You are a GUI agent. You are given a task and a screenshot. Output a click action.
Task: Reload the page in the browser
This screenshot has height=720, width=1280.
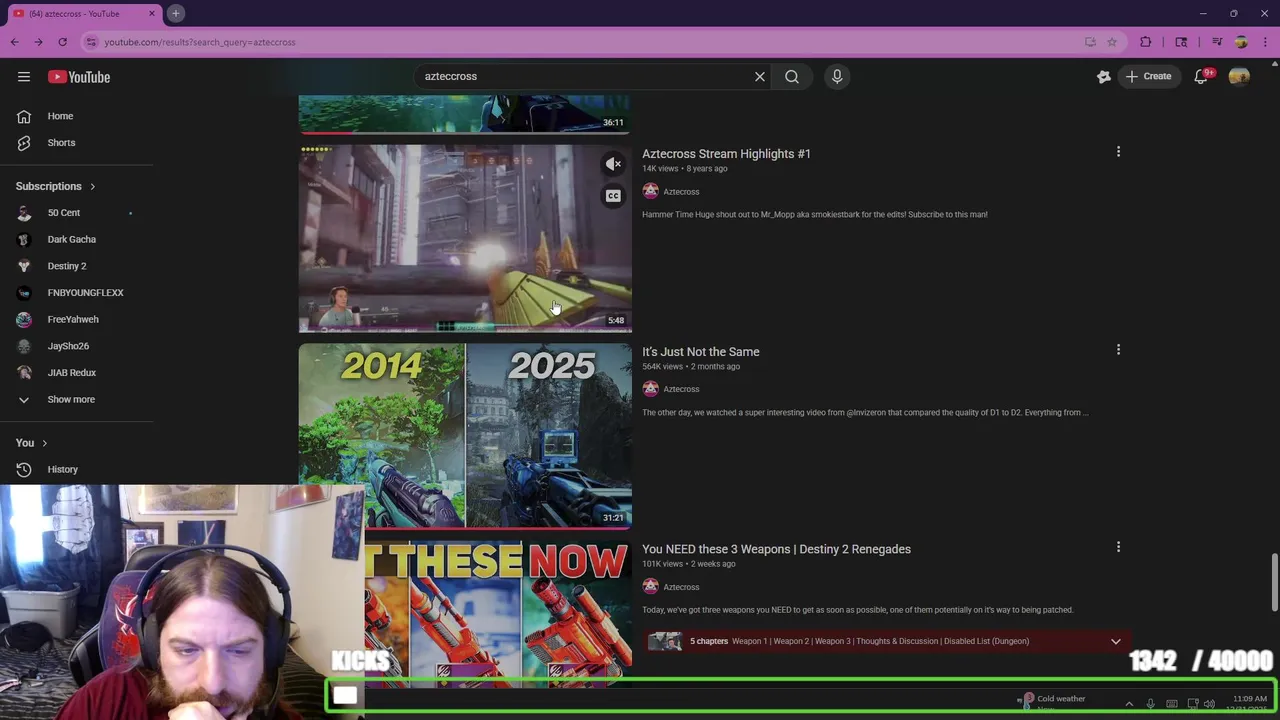click(x=62, y=42)
